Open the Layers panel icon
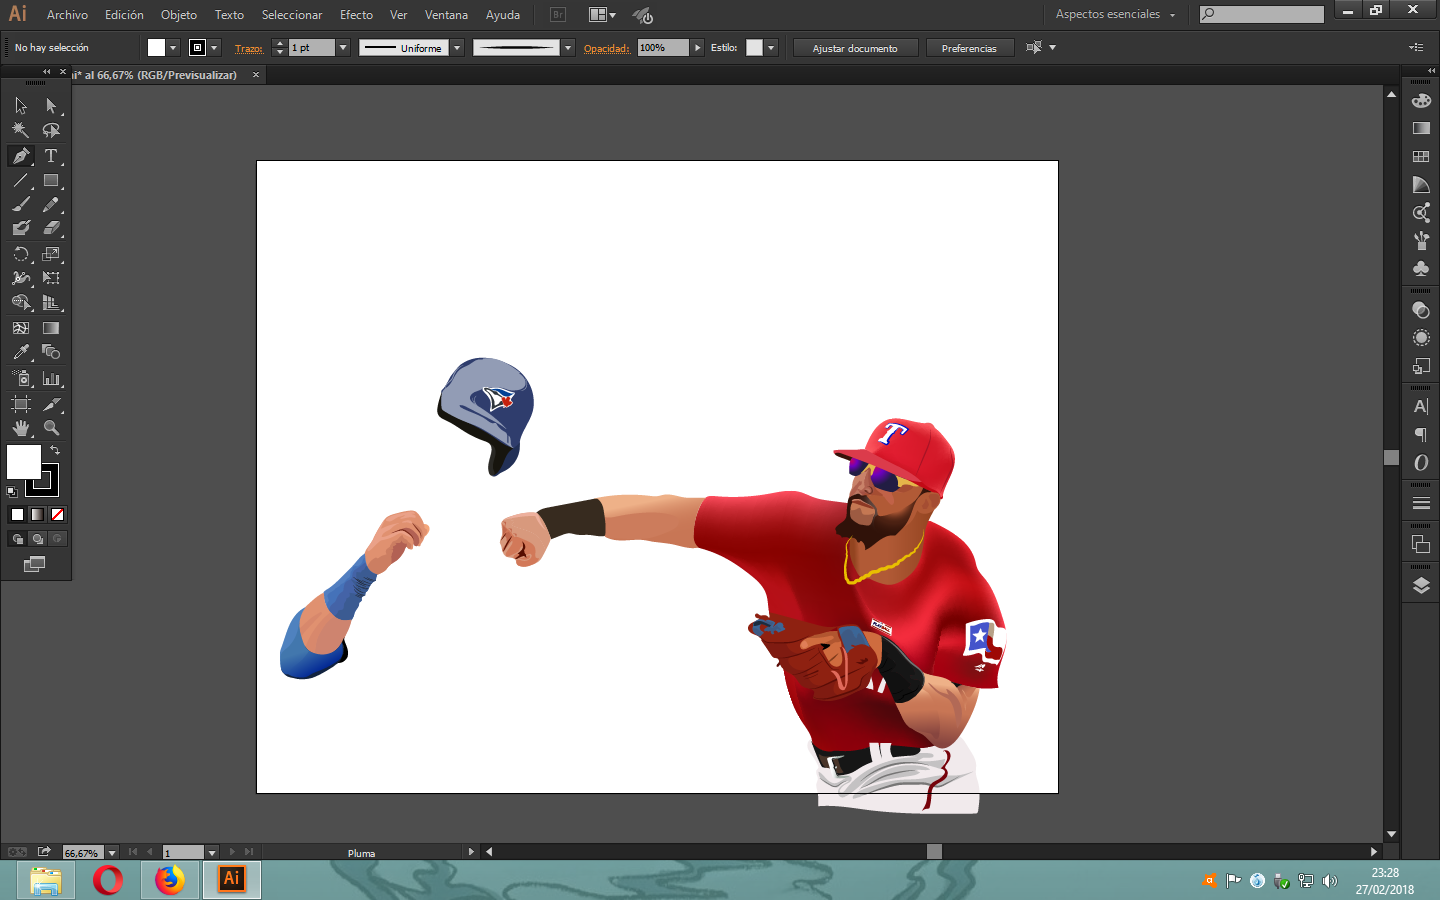1440x900 pixels. point(1421,586)
